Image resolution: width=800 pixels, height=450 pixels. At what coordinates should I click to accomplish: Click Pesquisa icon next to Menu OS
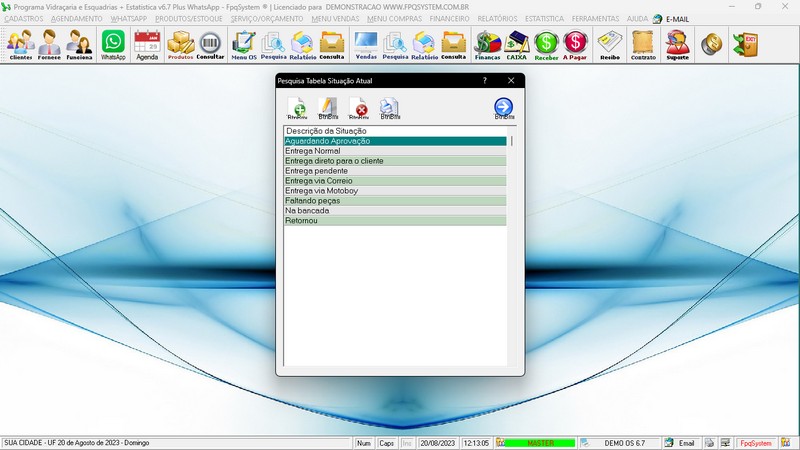273,45
